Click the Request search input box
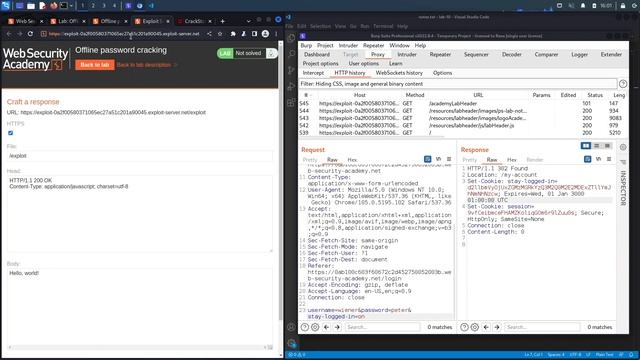This screenshot has height=360, width=640. coord(382,327)
